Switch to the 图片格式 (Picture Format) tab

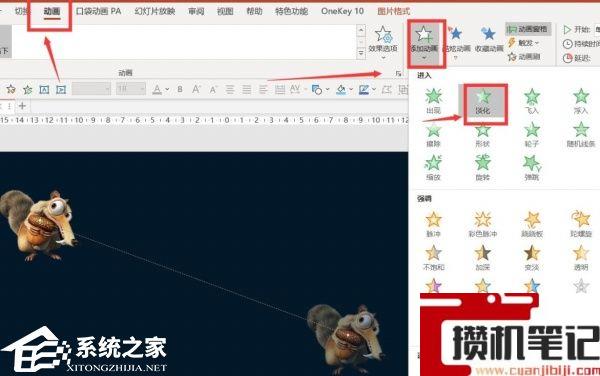click(x=393, y=11)
